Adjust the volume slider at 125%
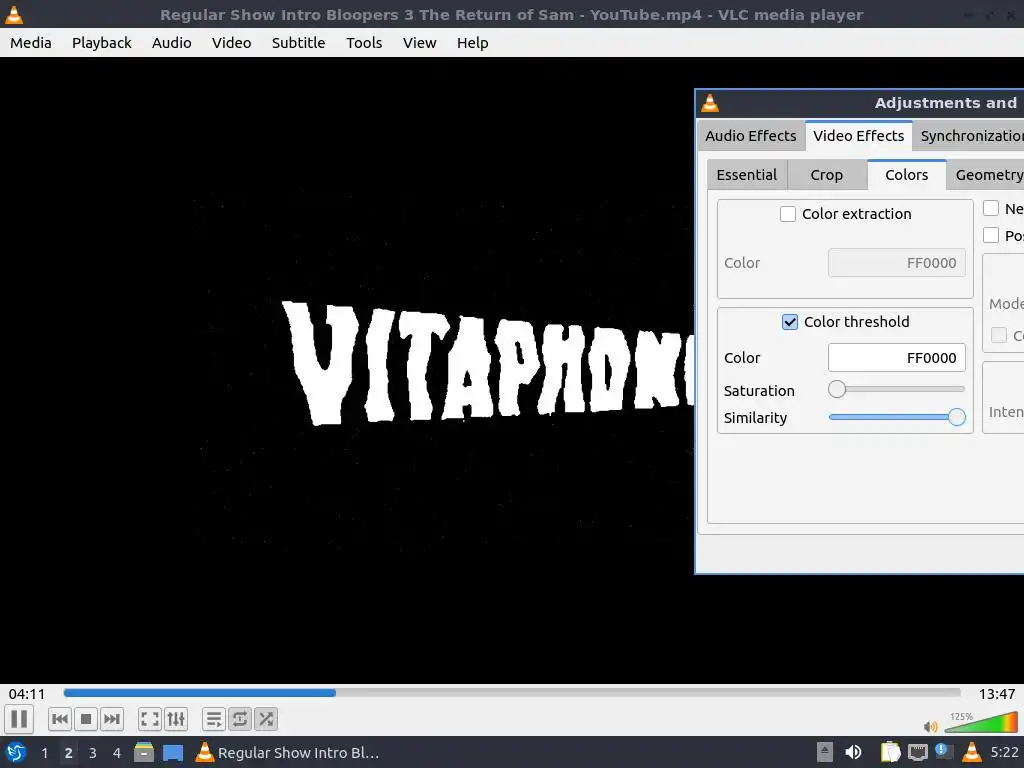 pos(981,722)
